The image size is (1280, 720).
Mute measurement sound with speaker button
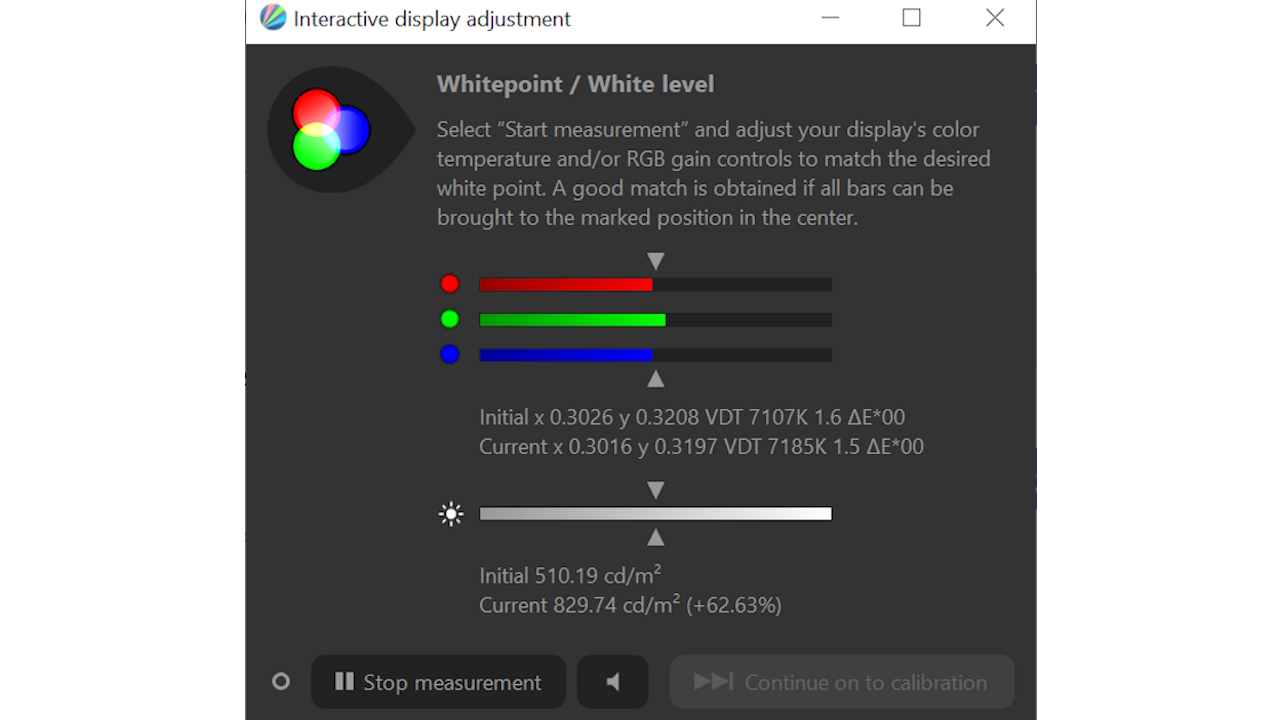coord(613,682)
